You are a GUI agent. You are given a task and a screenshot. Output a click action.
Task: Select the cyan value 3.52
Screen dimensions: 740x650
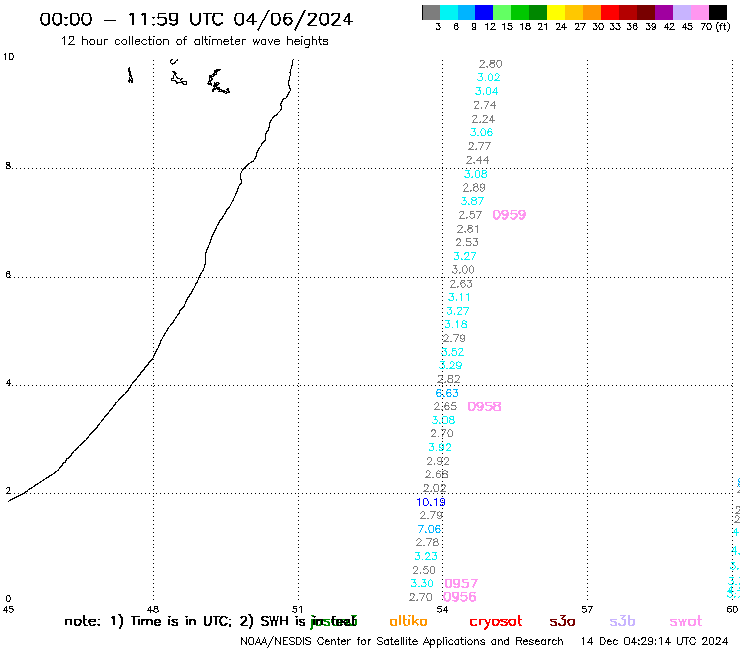[x=453, y=352]
